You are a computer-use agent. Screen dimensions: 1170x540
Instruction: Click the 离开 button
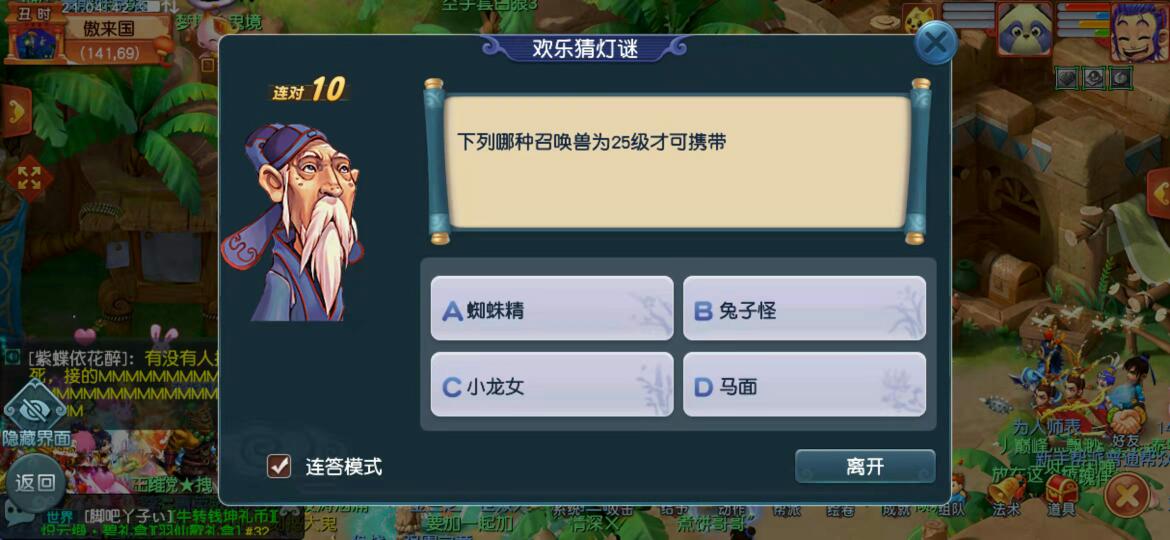[865, 467]
